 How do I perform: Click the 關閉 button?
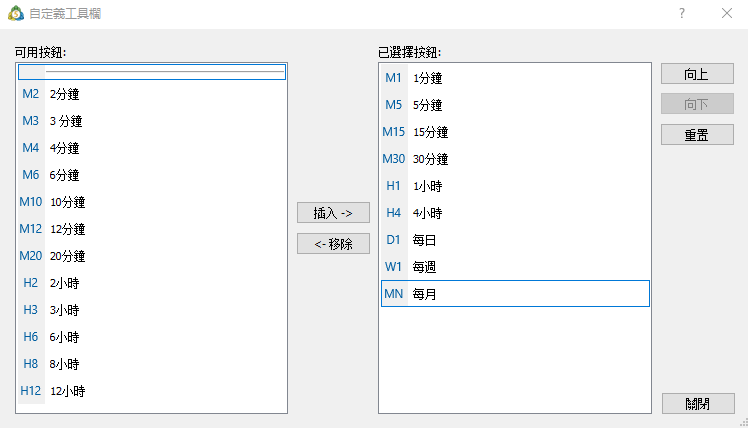698,404
